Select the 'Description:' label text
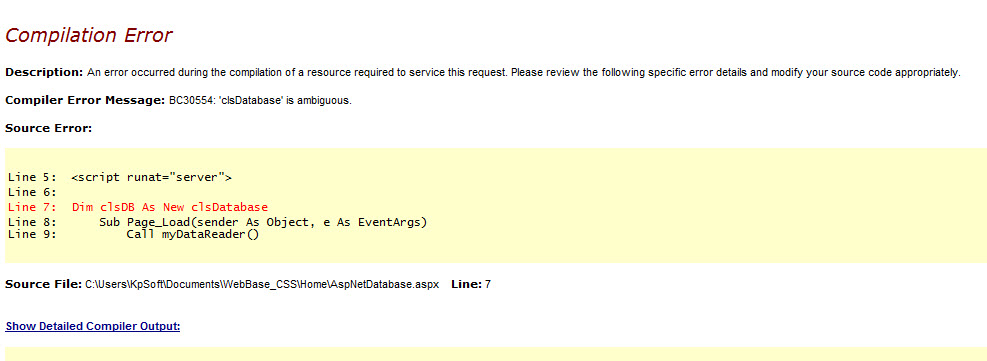Image resolution: width=987 pixels, height=361 pixels. click(x=44, y=72)
